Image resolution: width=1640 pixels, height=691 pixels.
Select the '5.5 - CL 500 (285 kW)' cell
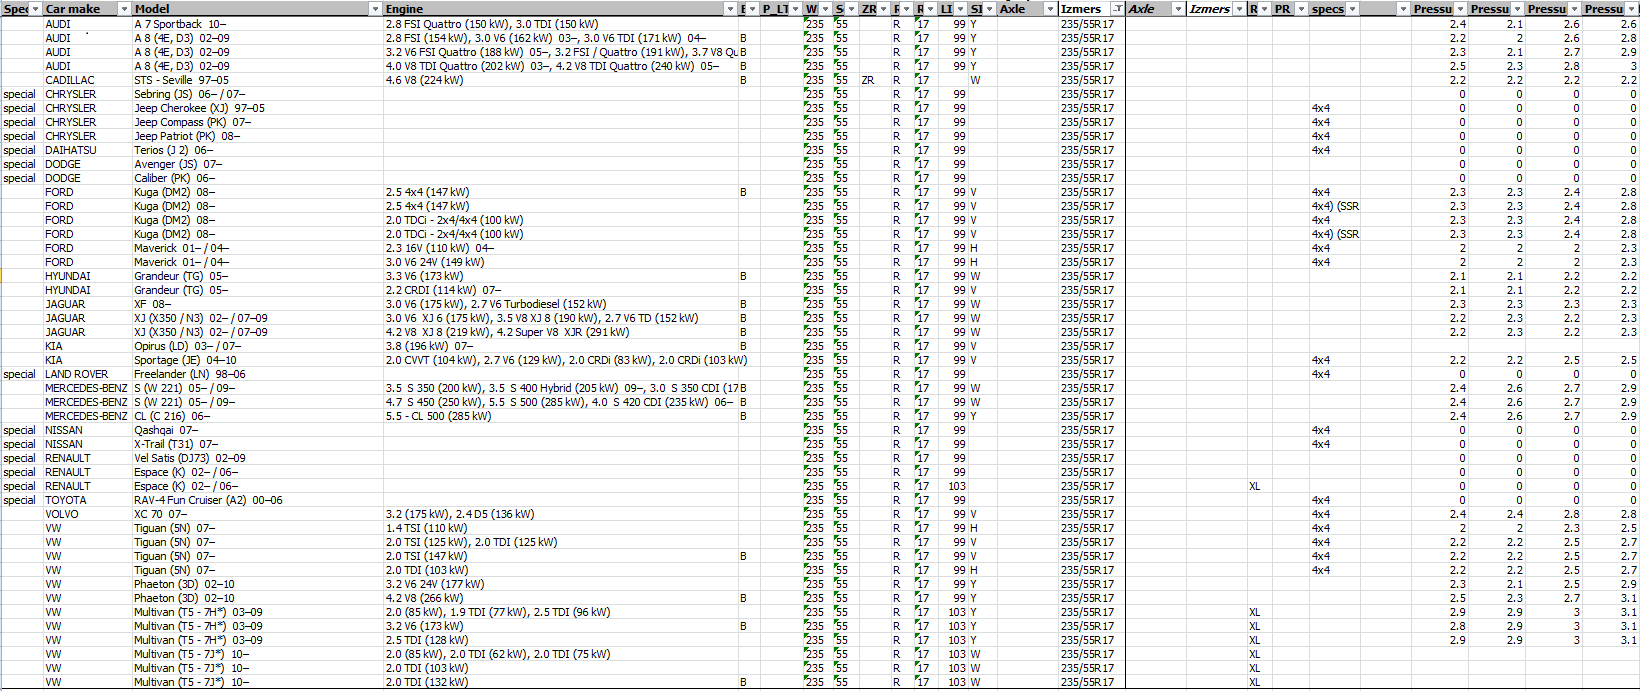pos(560,416)
